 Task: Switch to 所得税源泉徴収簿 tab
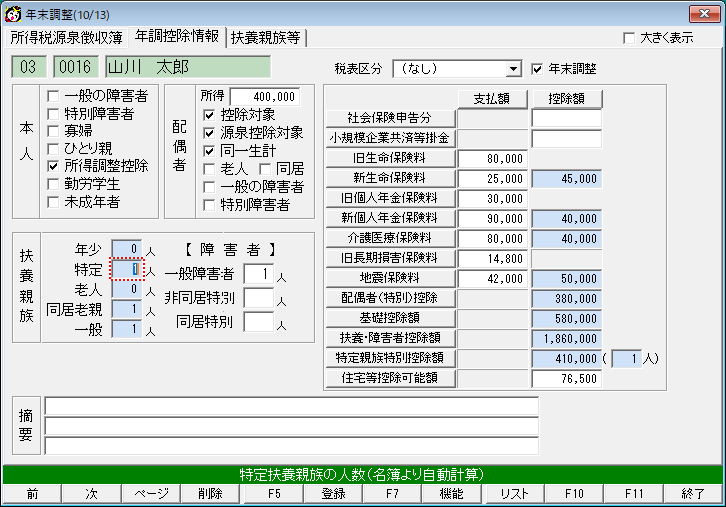67,38
